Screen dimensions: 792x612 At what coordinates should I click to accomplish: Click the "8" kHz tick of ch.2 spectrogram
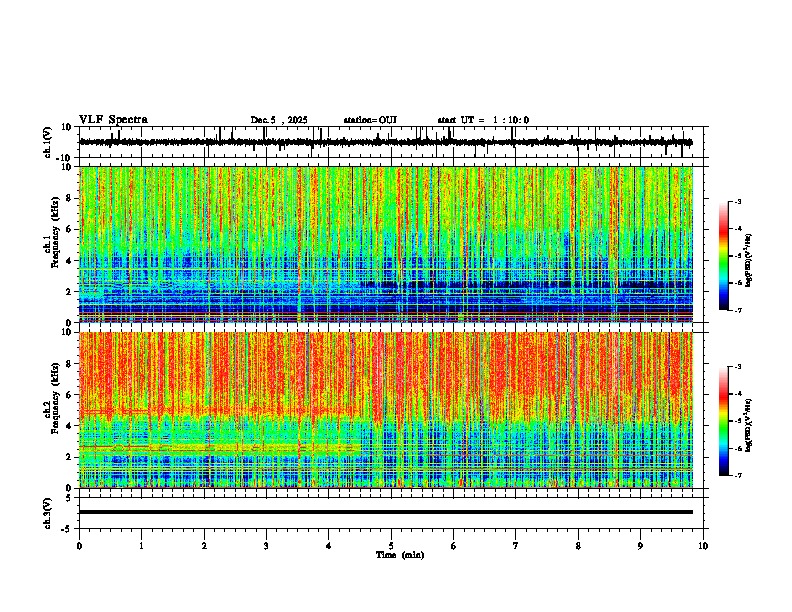tap(70, 364)
